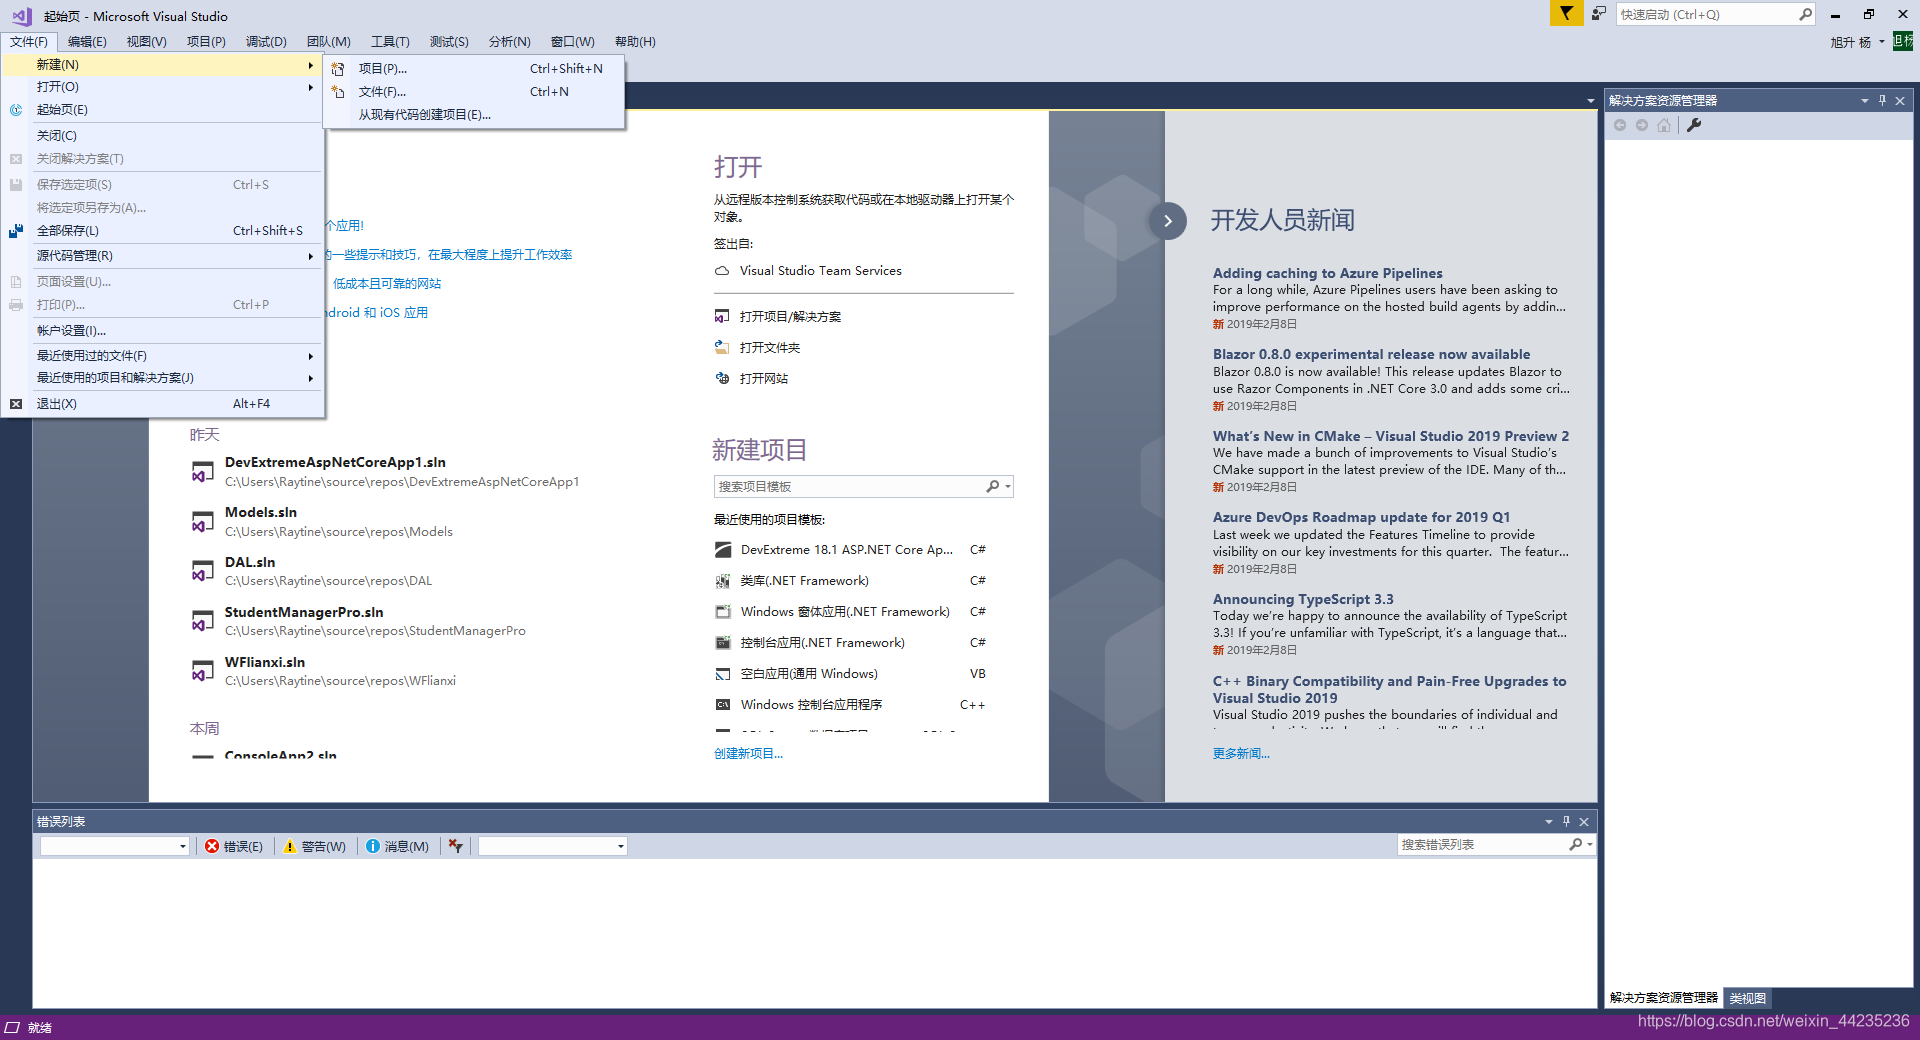Open the View (视图) menu
The image size is (1920, 1040).
pyautogui.click(x=146, y=42)
